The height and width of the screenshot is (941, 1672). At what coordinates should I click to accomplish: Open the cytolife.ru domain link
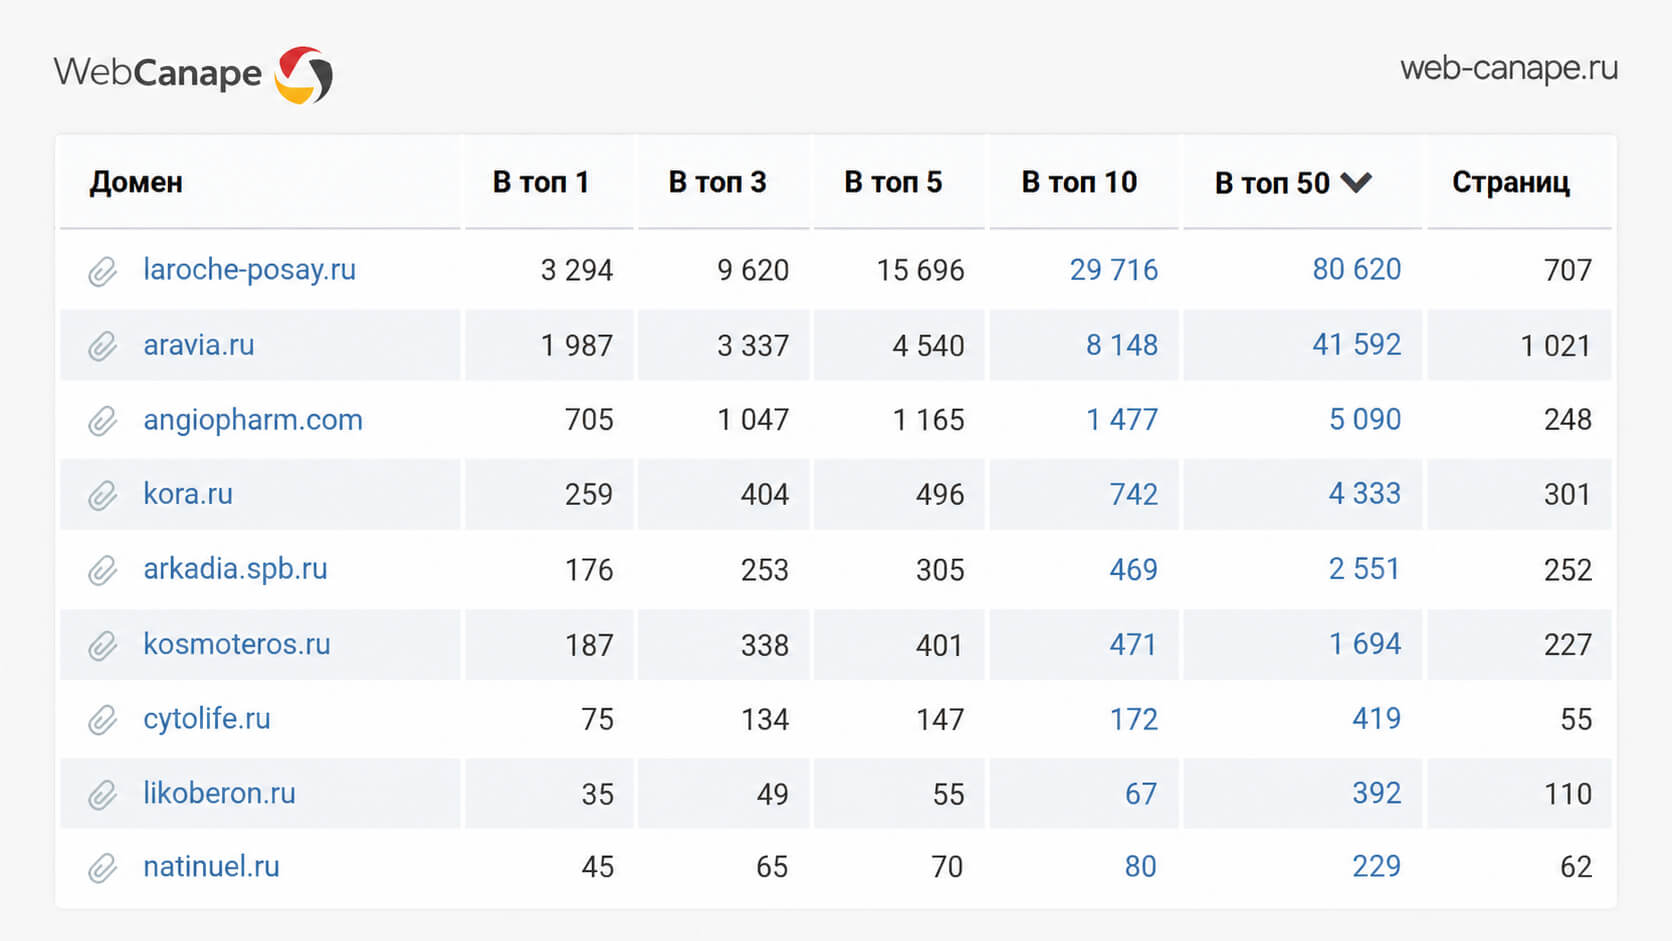(206, 719)
